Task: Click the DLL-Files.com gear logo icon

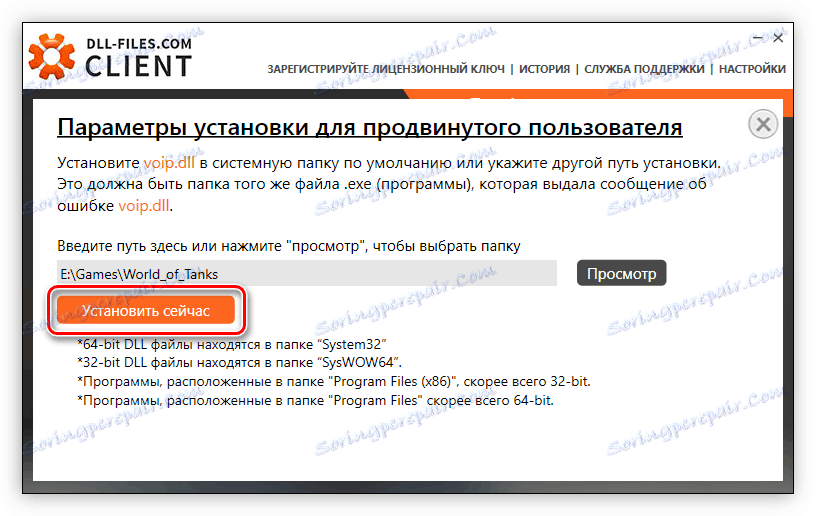Action: (x=52, y=57)
